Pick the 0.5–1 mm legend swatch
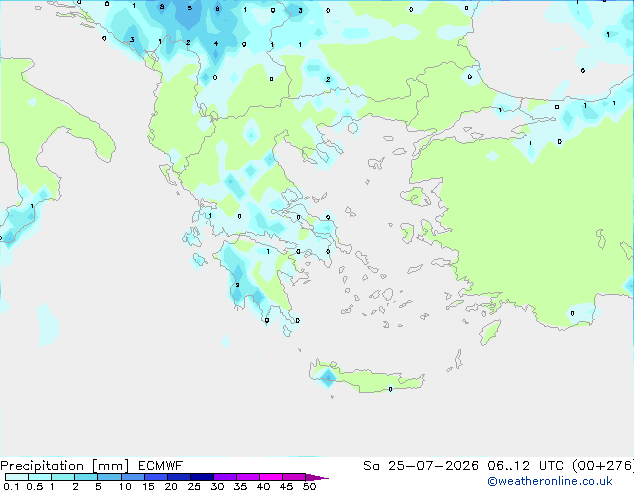The image size is (634, 490). point(40,477)
